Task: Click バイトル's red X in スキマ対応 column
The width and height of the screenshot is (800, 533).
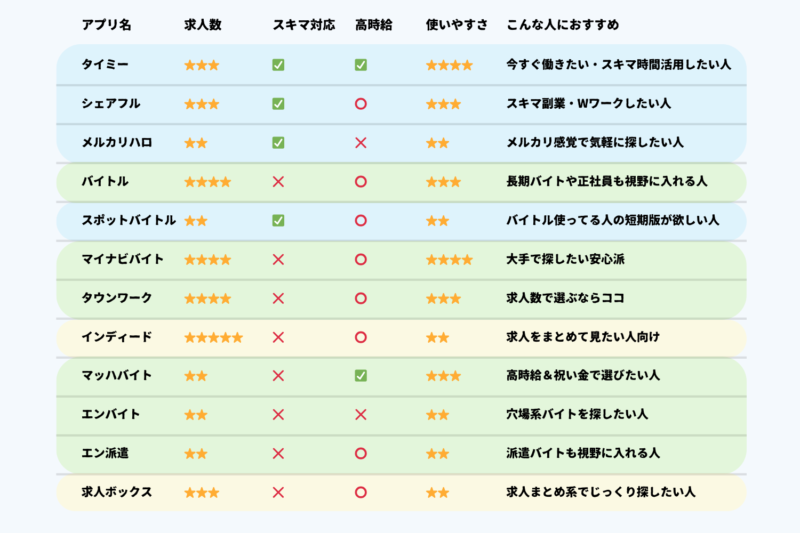Action: [278, 182]
